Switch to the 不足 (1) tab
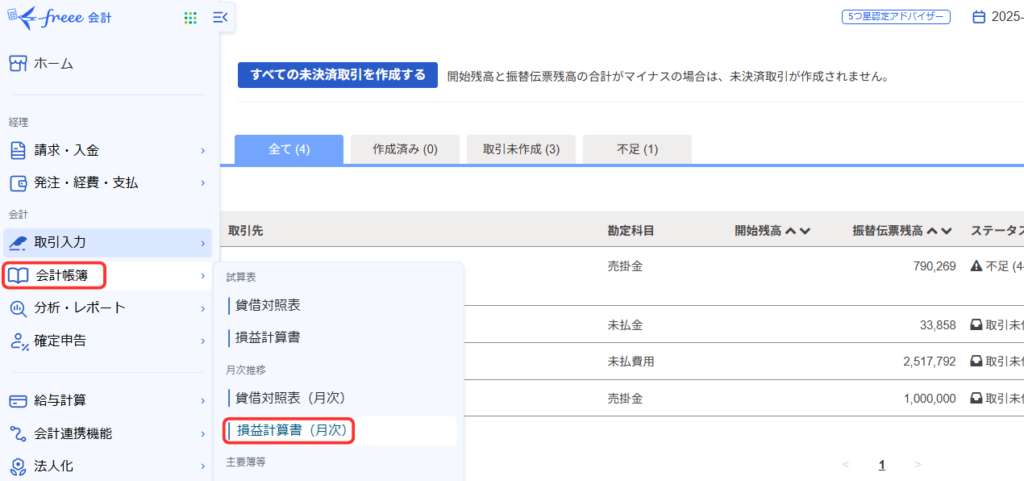 637,149
